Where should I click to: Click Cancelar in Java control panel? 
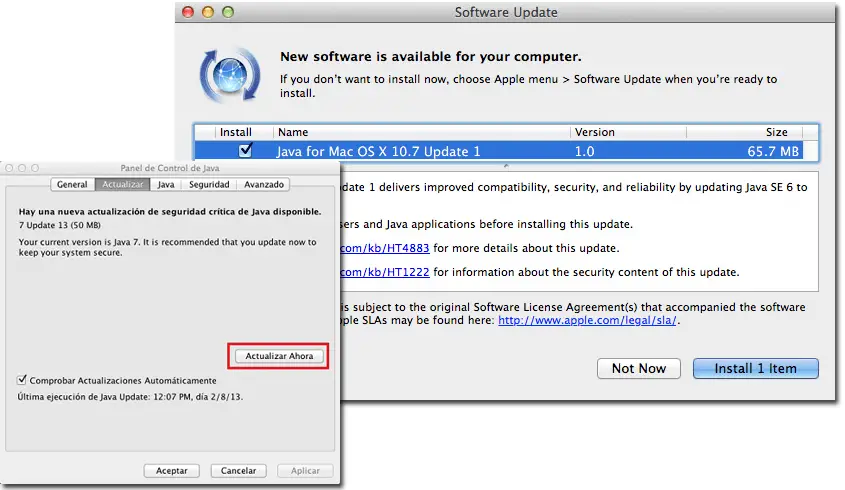[x=238, y=471]
